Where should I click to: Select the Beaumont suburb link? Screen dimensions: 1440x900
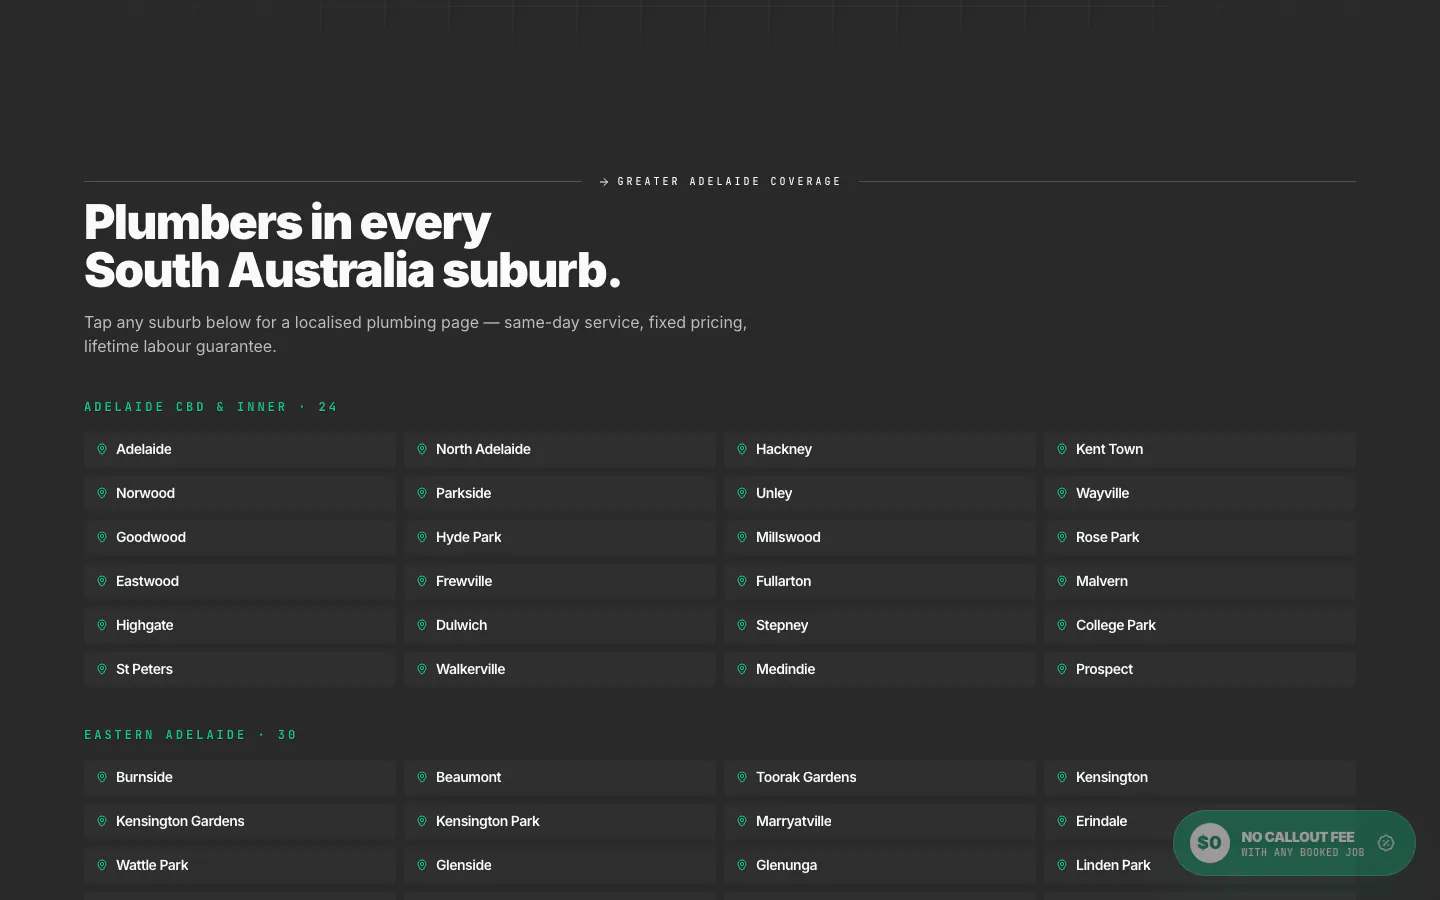click(560, 777)
